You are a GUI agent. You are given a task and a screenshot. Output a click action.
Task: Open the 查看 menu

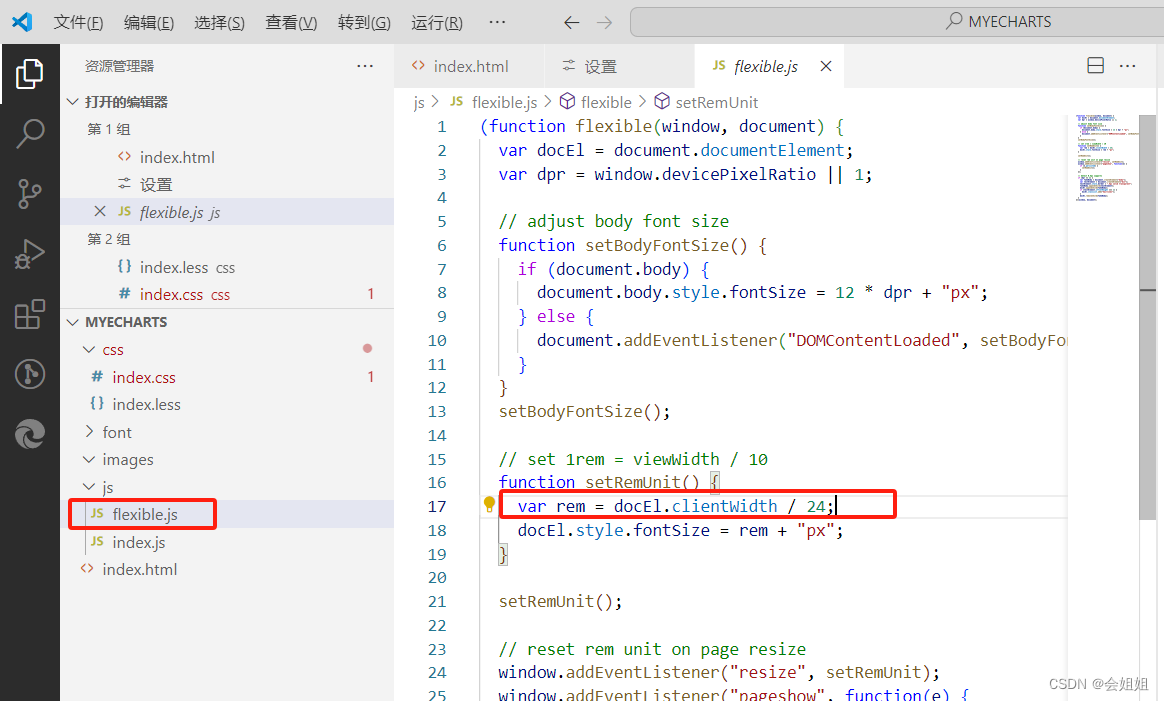click(290, 21)
